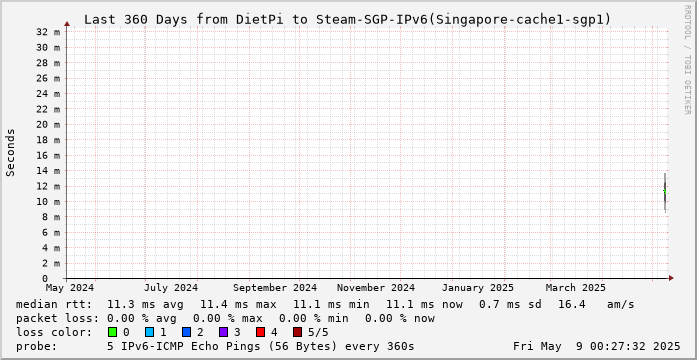The width and height of the screenshot is (697, 360).
Task: Click the 'November 2024' x-axis label
Action: click(376, 288)
